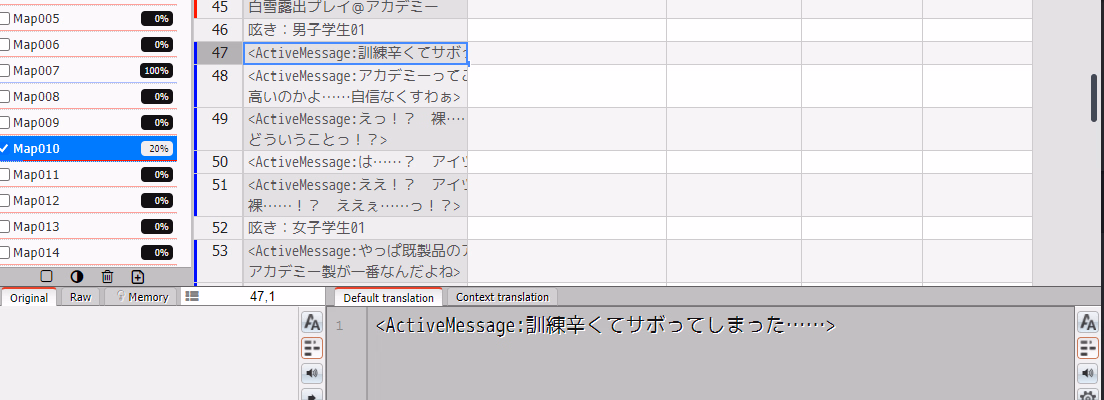Click font size icon in Original pane
The width and height of the screenshot is (1104, 400).
coord(312,323)
